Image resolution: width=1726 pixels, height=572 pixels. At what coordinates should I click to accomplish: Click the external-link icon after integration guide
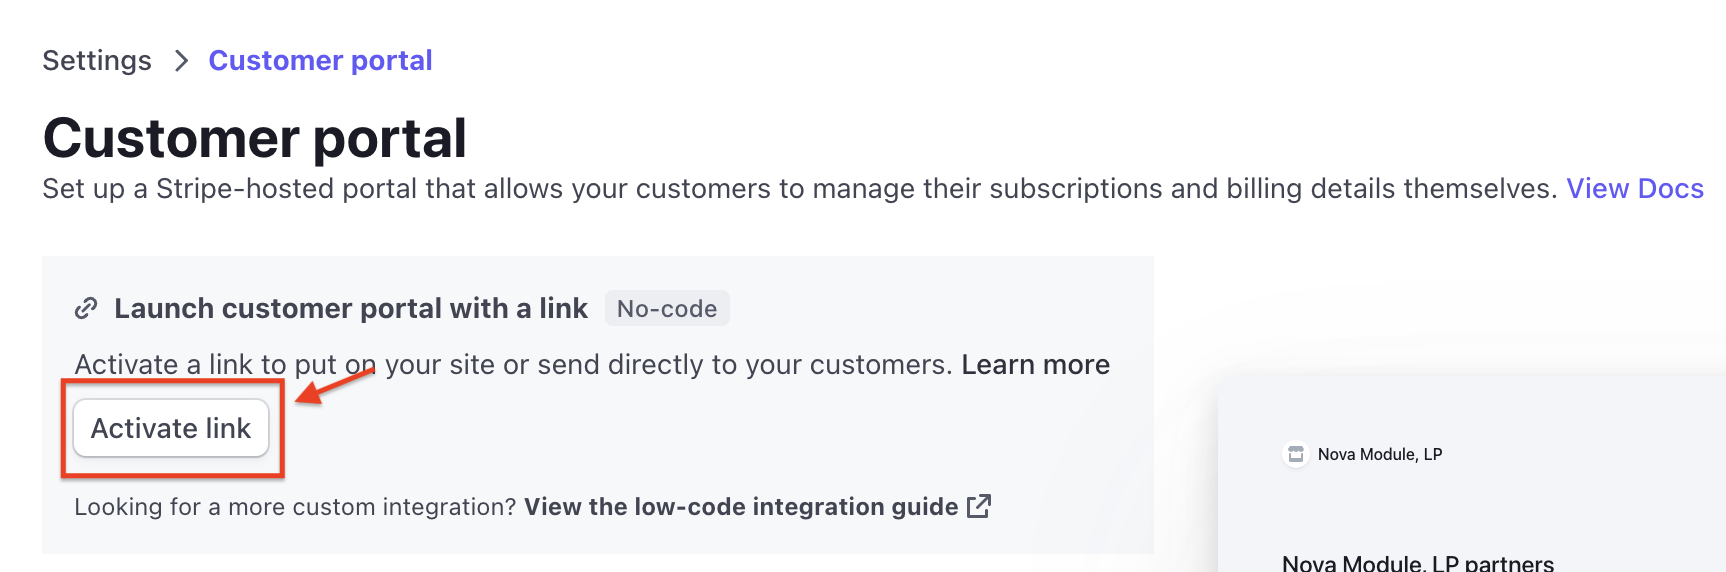tap(979, 506)
